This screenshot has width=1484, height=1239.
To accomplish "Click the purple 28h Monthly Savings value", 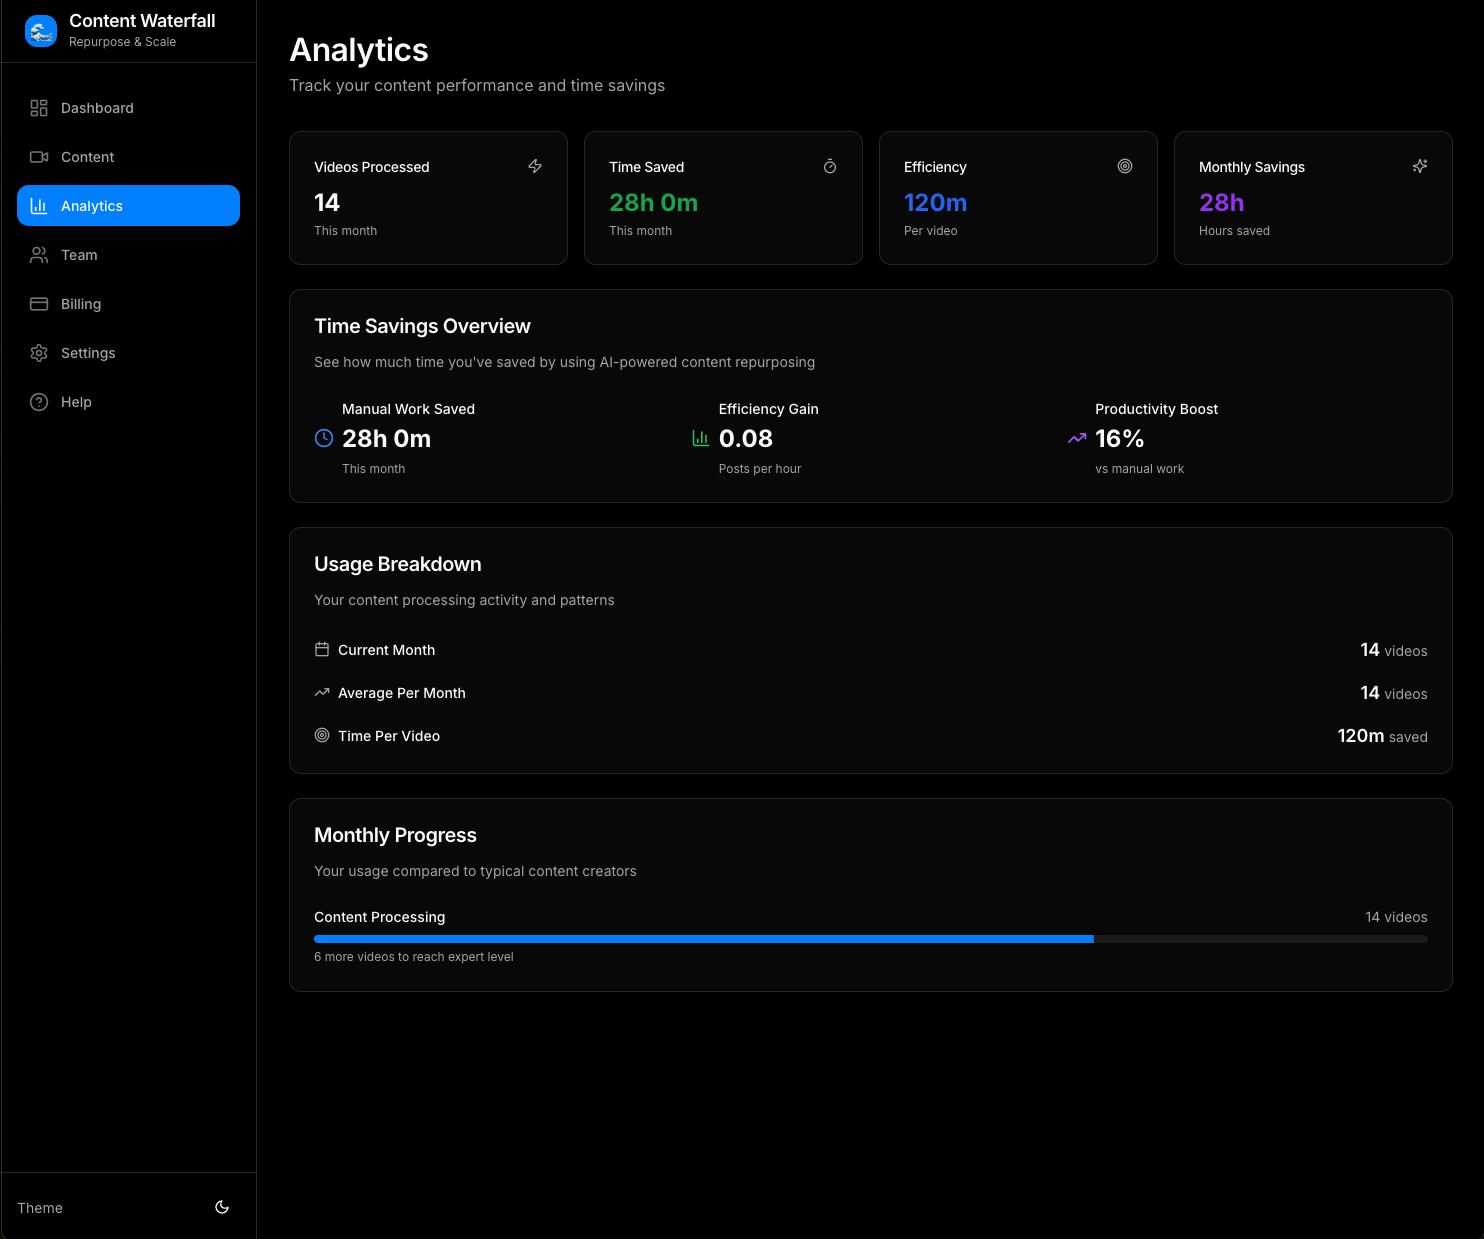I will 1221,203.
